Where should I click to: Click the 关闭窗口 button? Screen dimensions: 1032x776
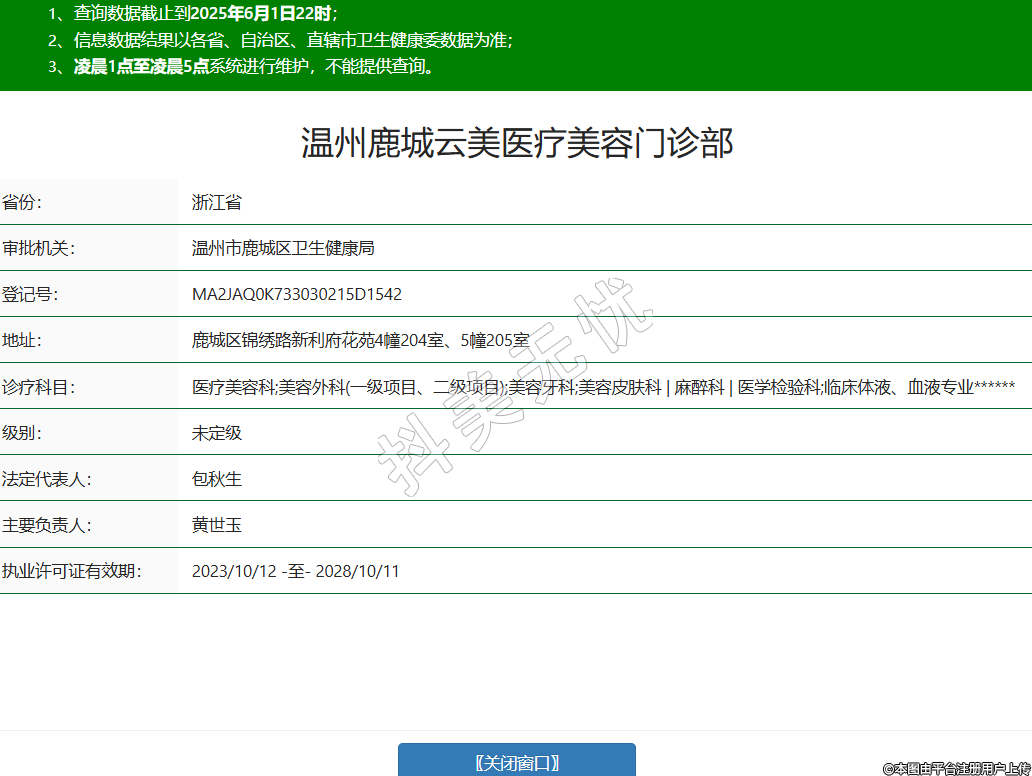pyautogui.click(x=516, y=762)
